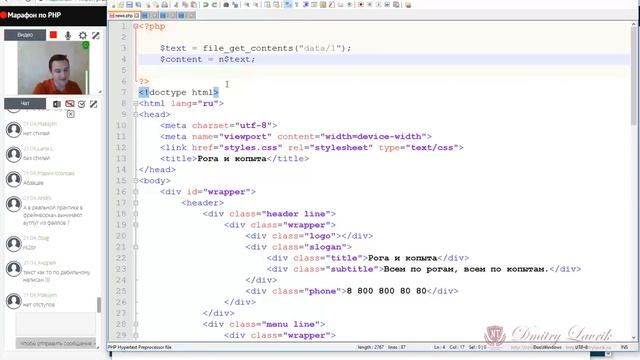Collapse the <header> fold marker
Image resolution: width=640 pixels, height=360 pixels.
click(136, 203)
